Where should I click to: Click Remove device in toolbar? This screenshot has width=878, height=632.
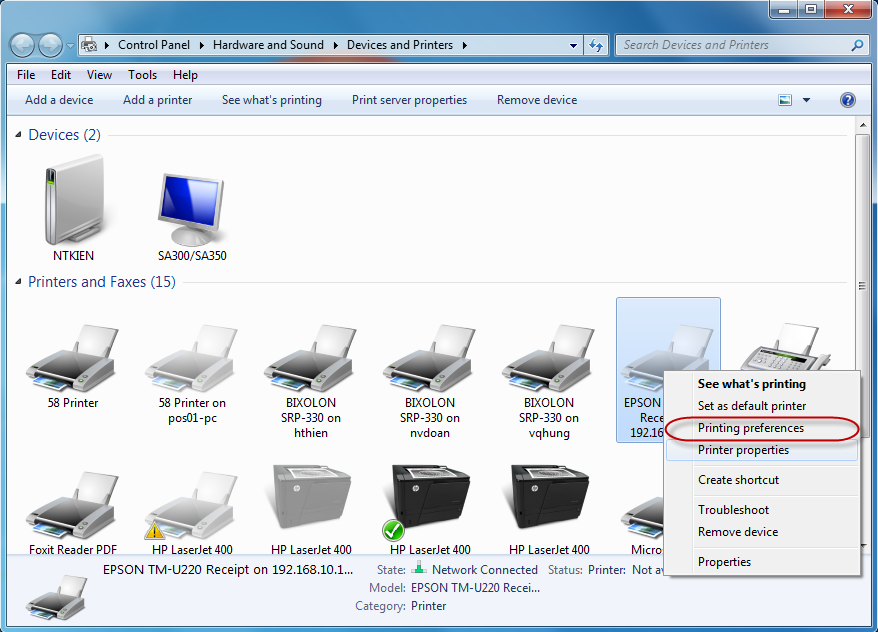pyautogui.click(x=537, y=100)
